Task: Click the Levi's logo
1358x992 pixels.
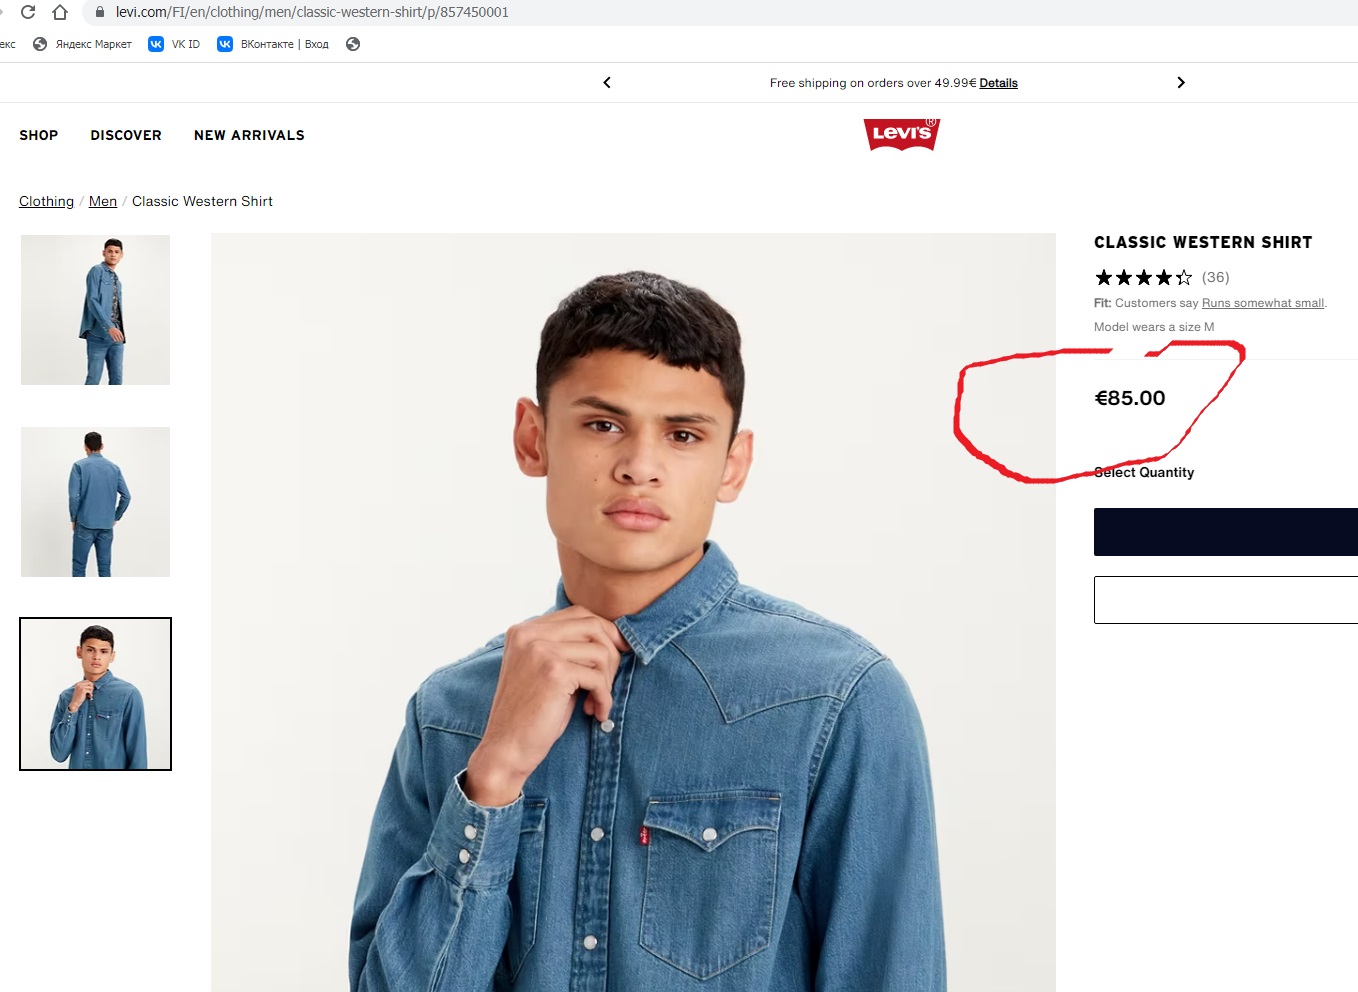Action: pyautogui.click(x=901, y=134)
